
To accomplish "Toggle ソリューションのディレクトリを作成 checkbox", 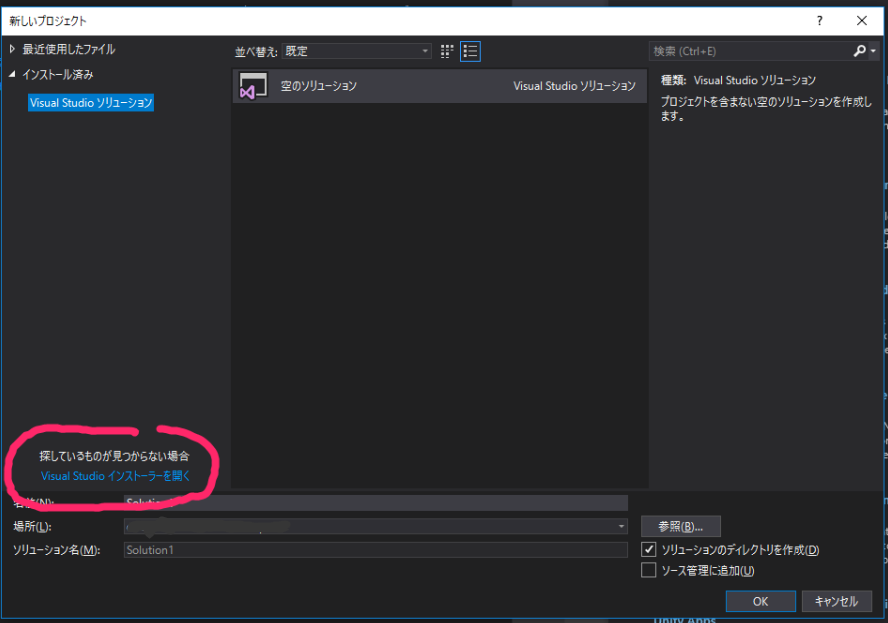I will tap(648, 549).
